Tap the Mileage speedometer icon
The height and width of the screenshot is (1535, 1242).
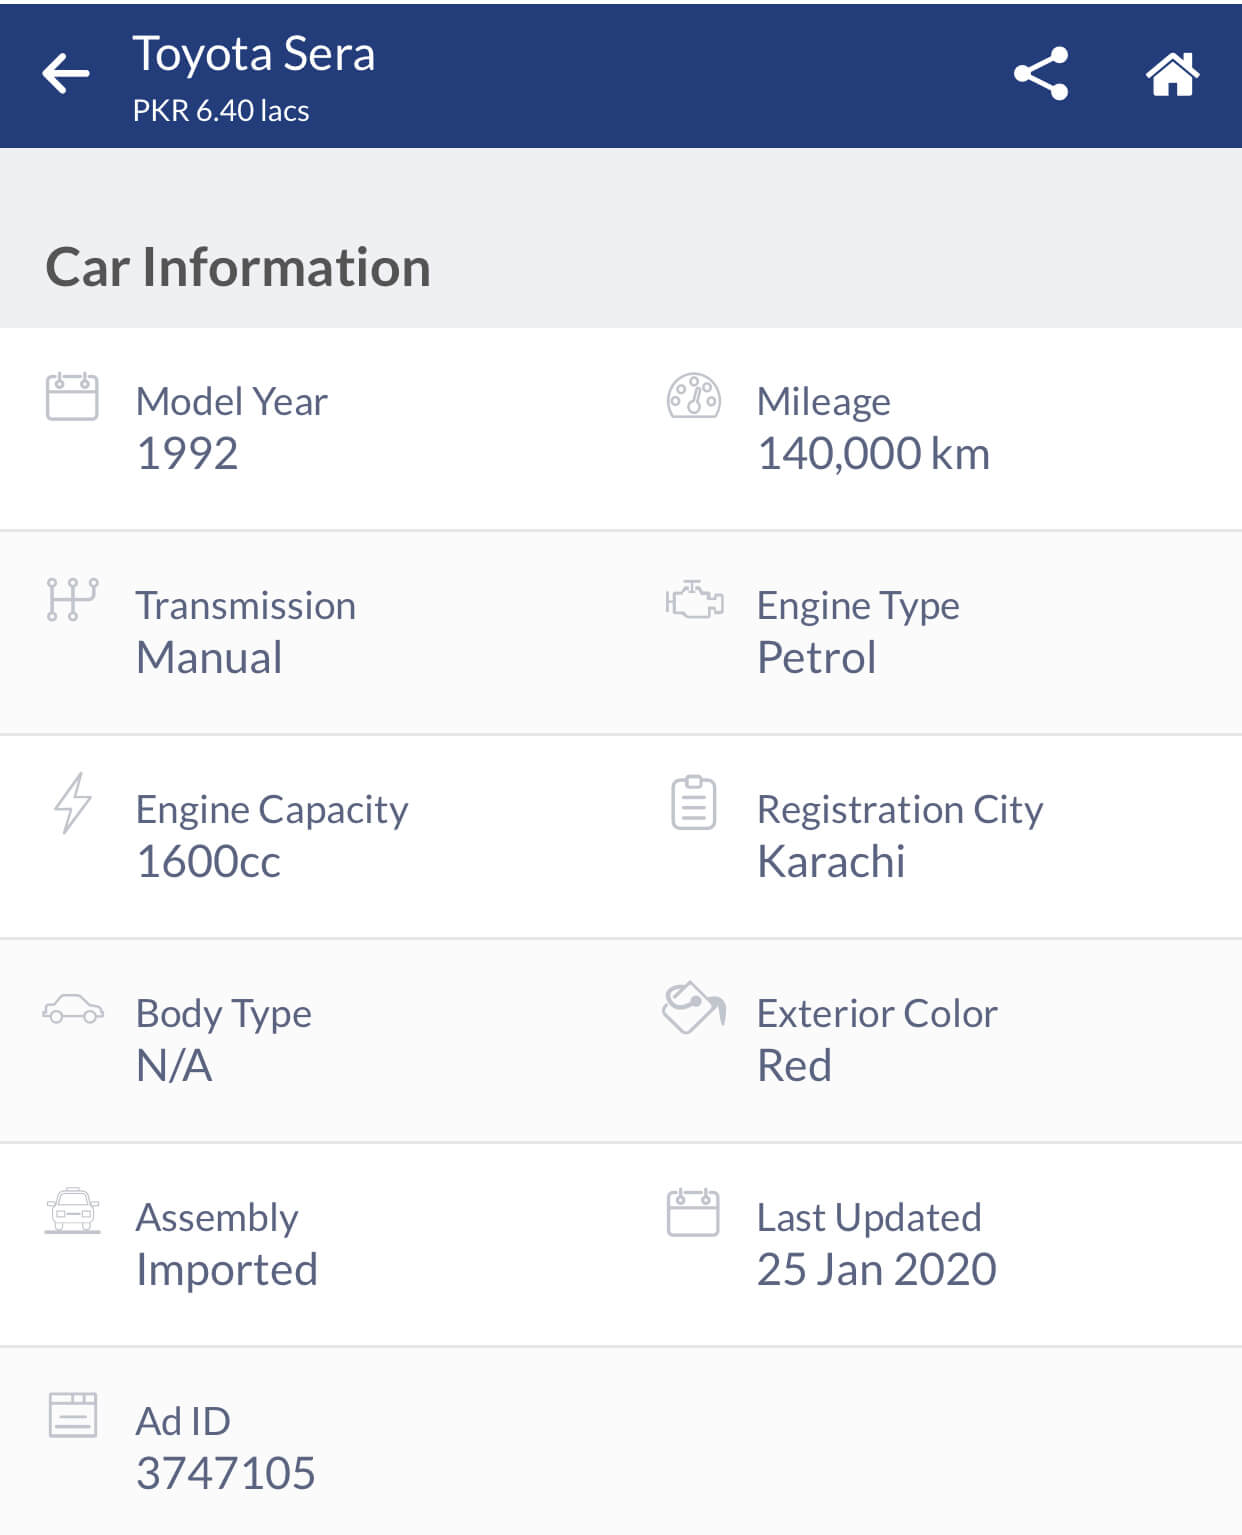click(693, 396)
